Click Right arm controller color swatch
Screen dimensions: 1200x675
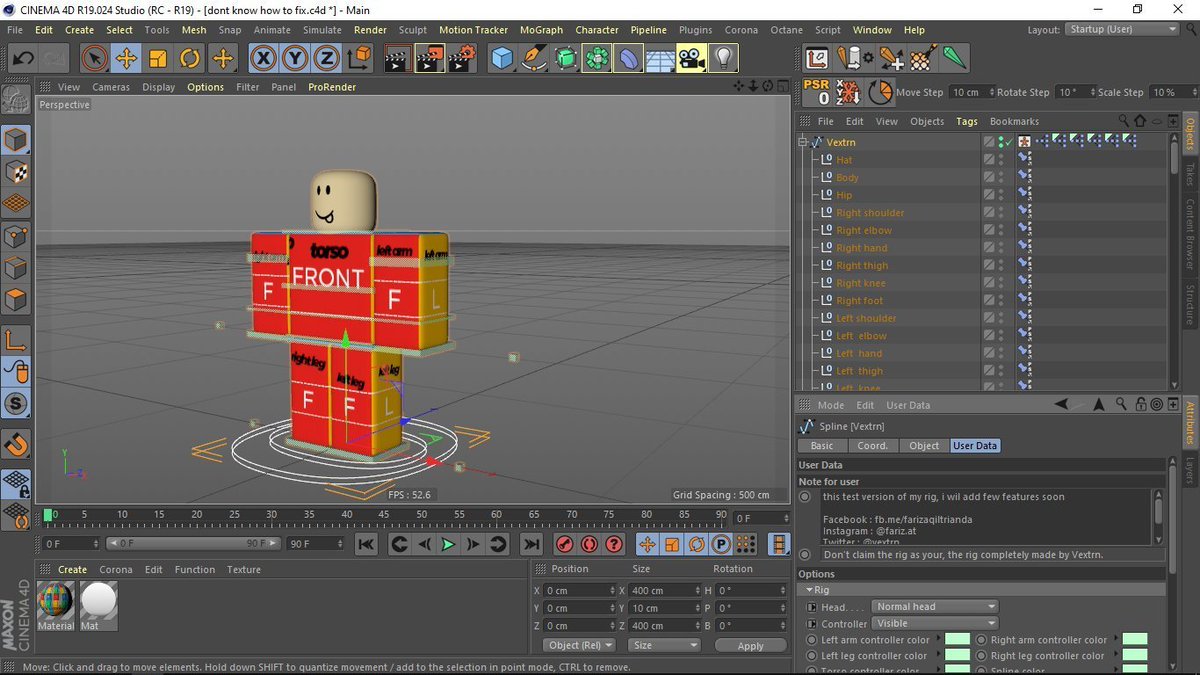pos(1134,640)
